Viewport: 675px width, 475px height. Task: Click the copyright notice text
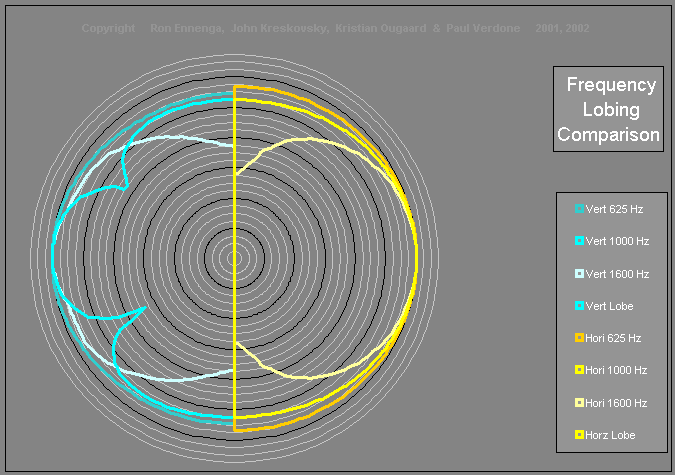(x=335, y=28)
